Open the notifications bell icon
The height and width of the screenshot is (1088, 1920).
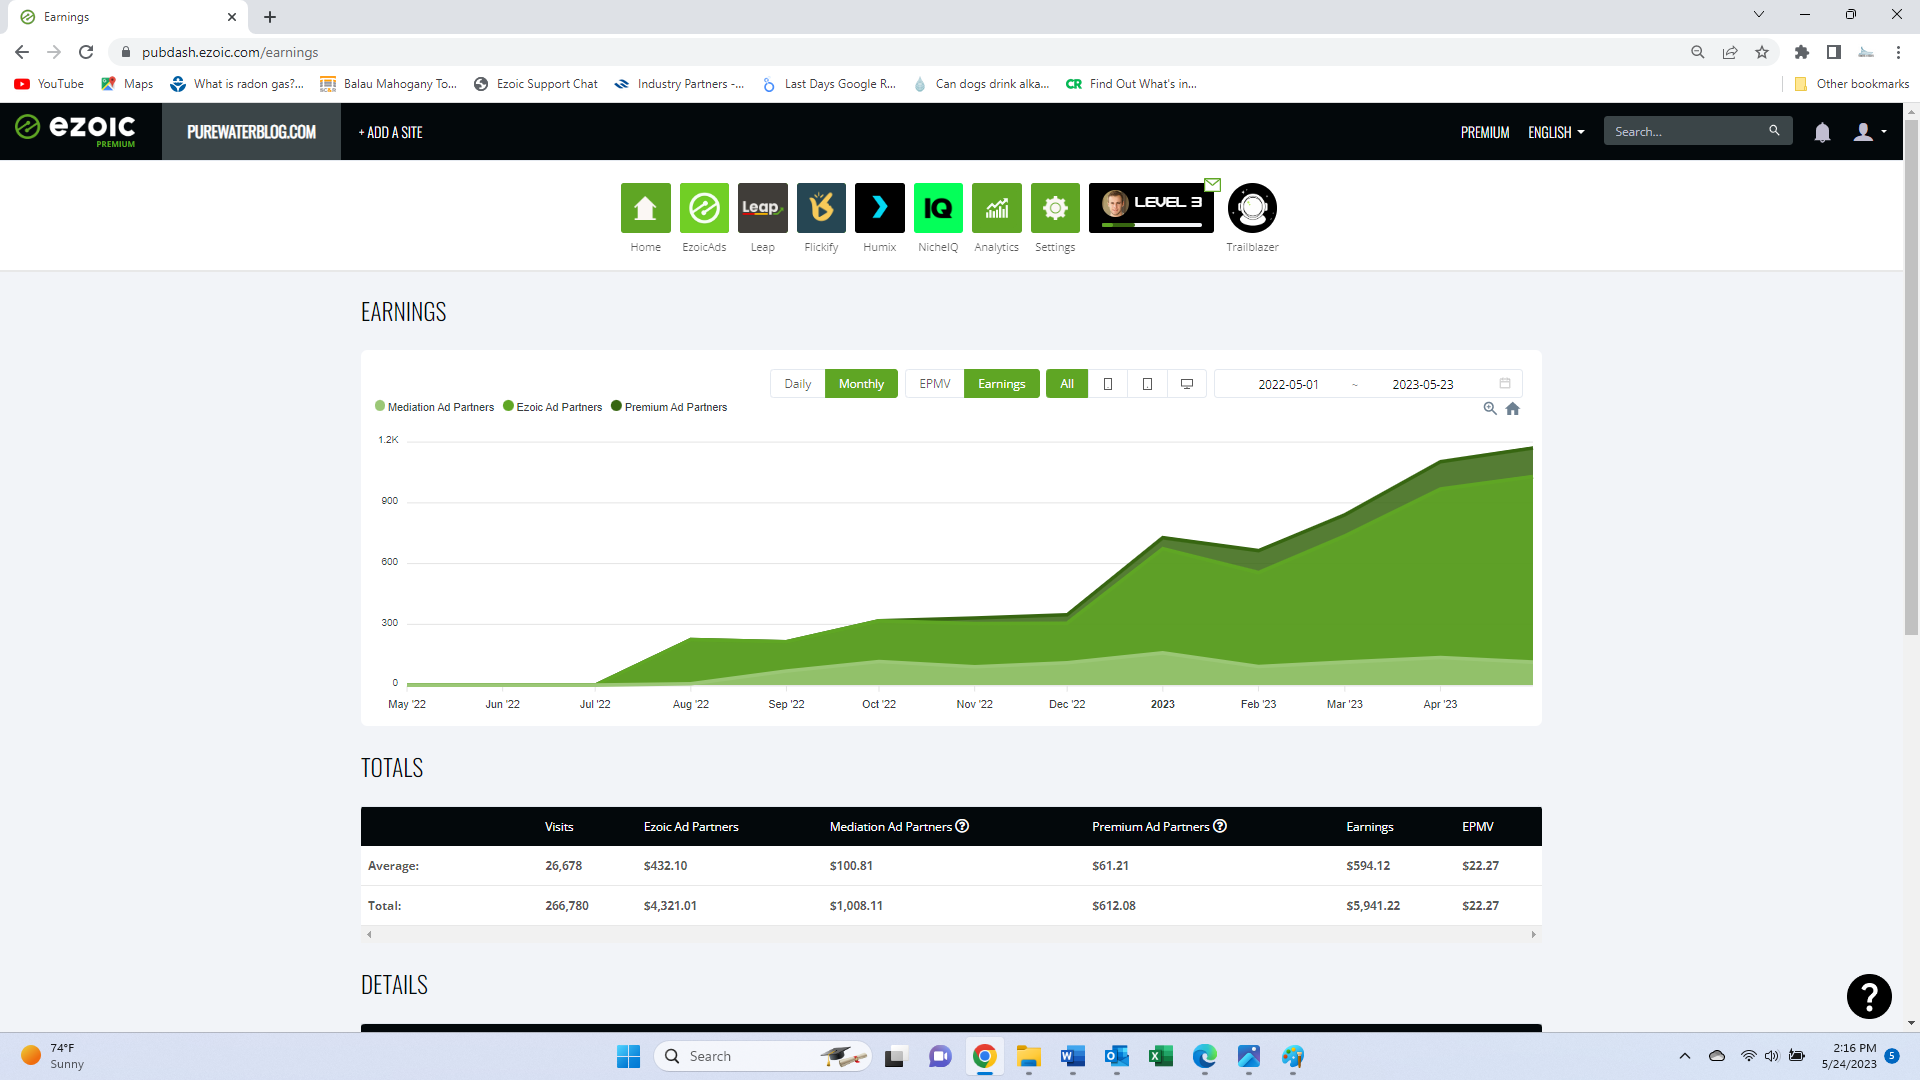(1822, 132)
